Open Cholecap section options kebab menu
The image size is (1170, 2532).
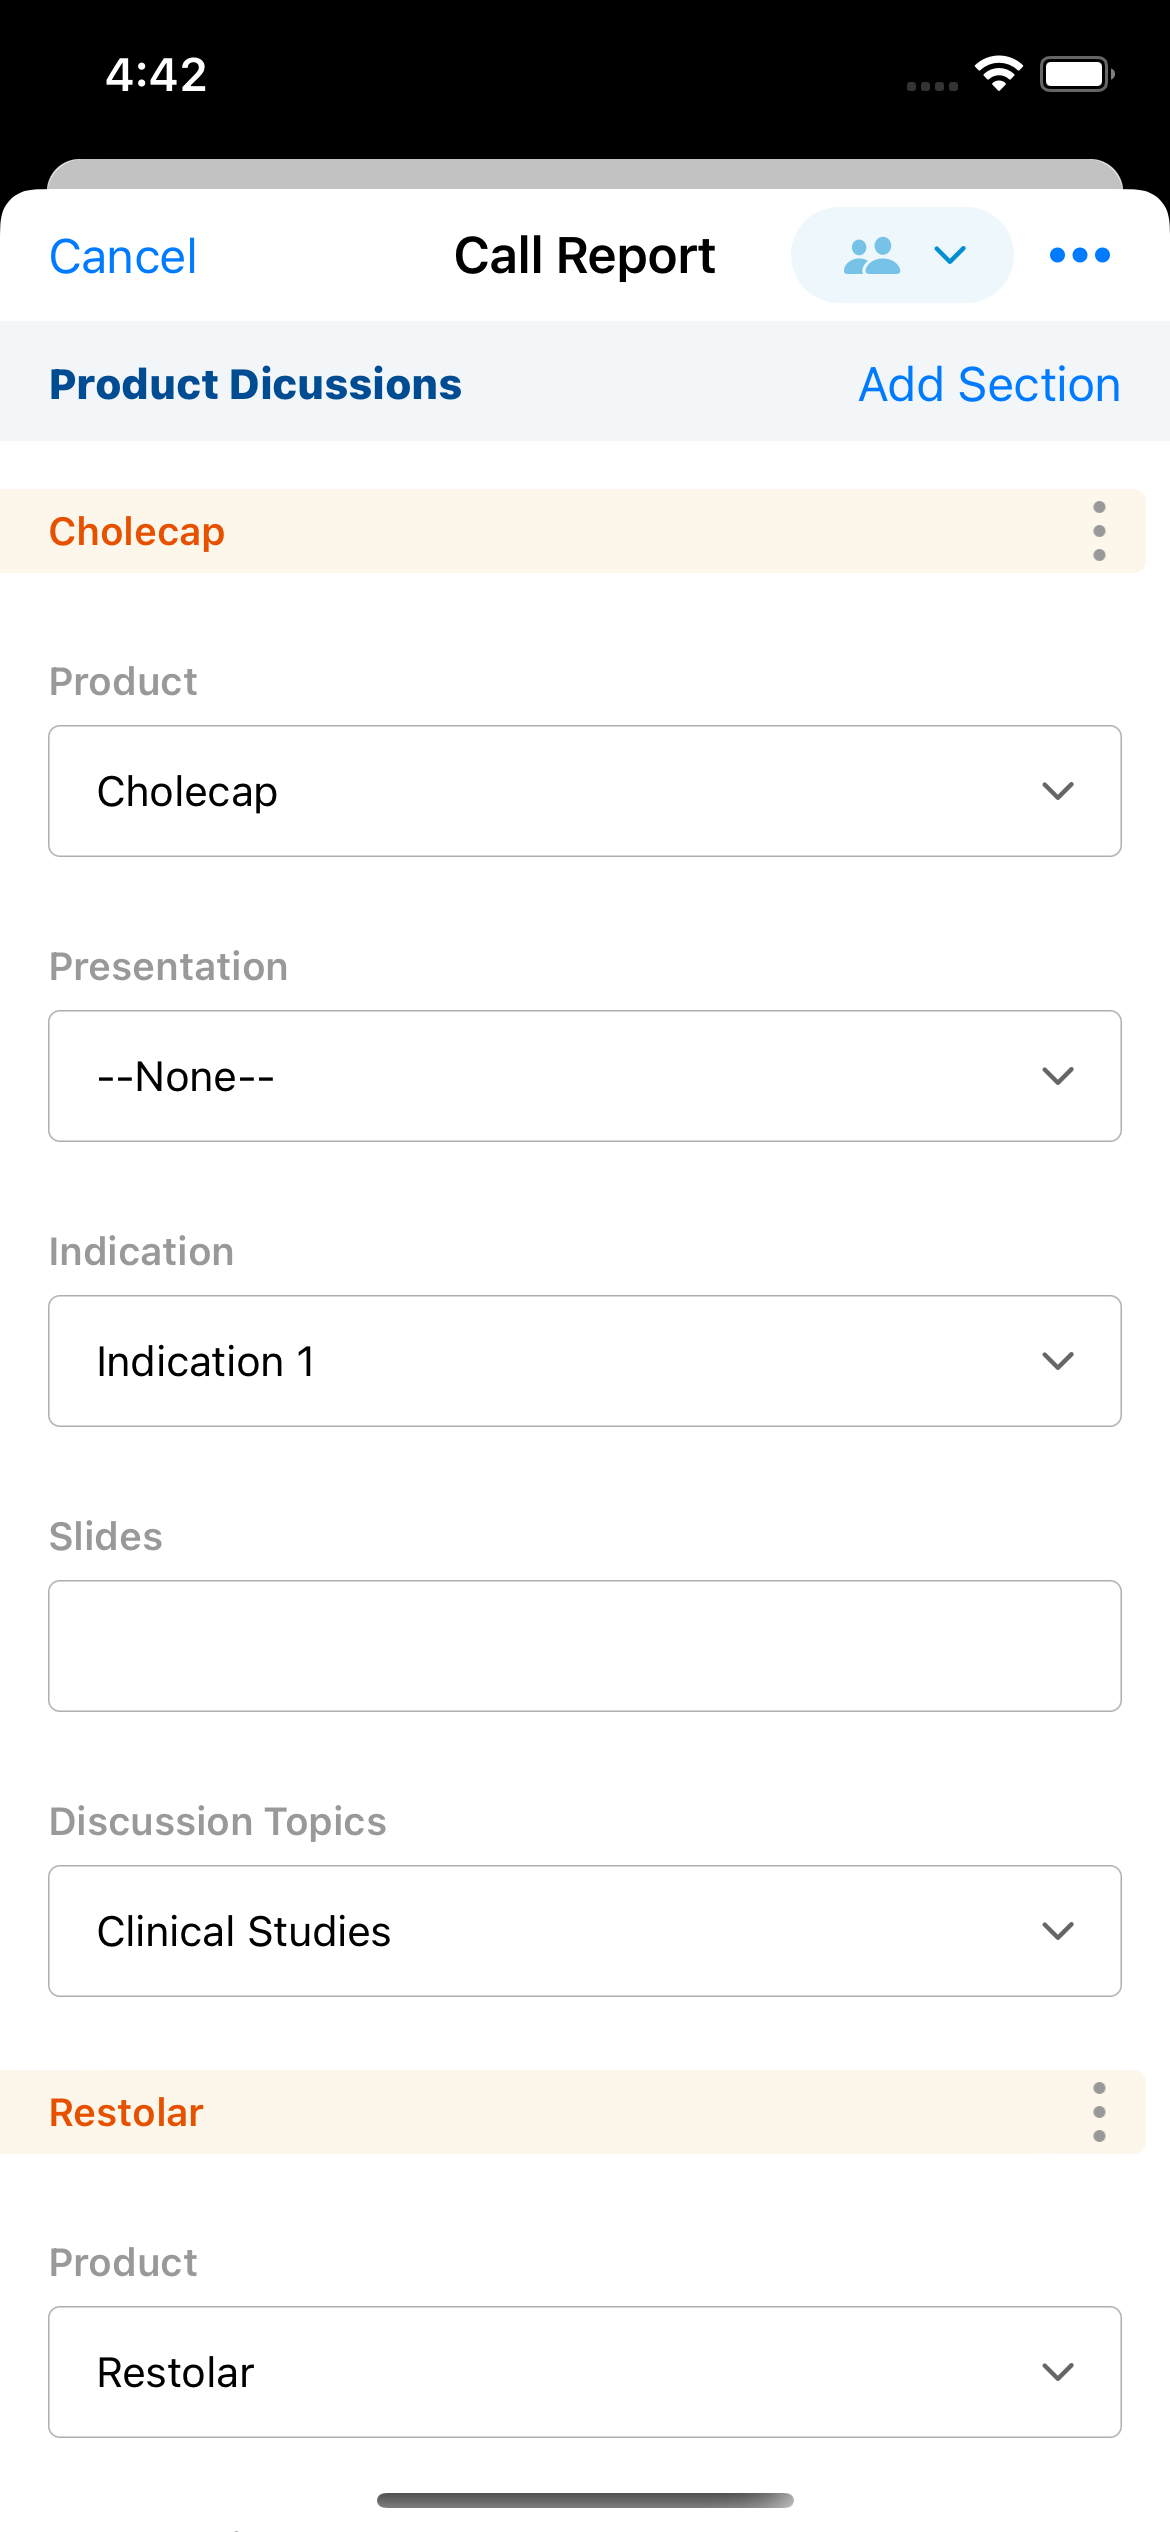tap(1099, 531)
